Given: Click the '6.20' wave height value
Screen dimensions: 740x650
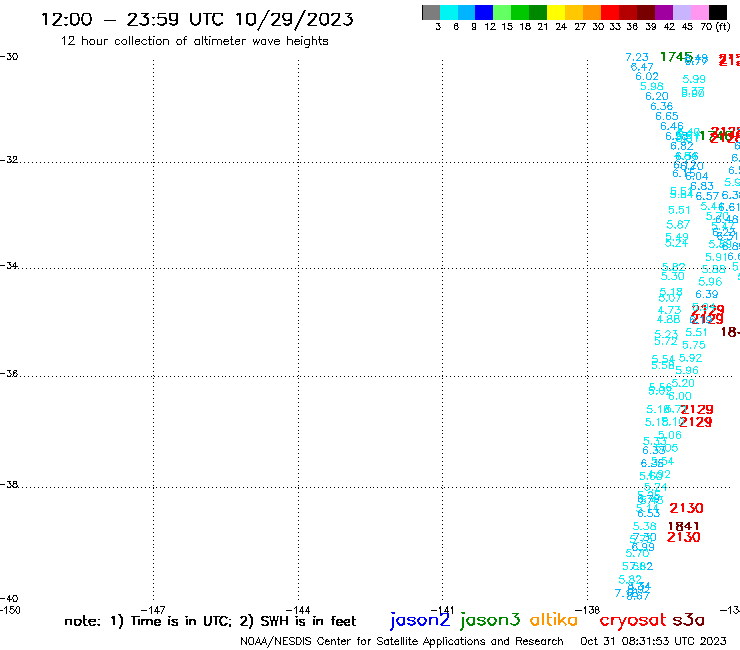Looking at the screenshot, I should coord(657,96).
